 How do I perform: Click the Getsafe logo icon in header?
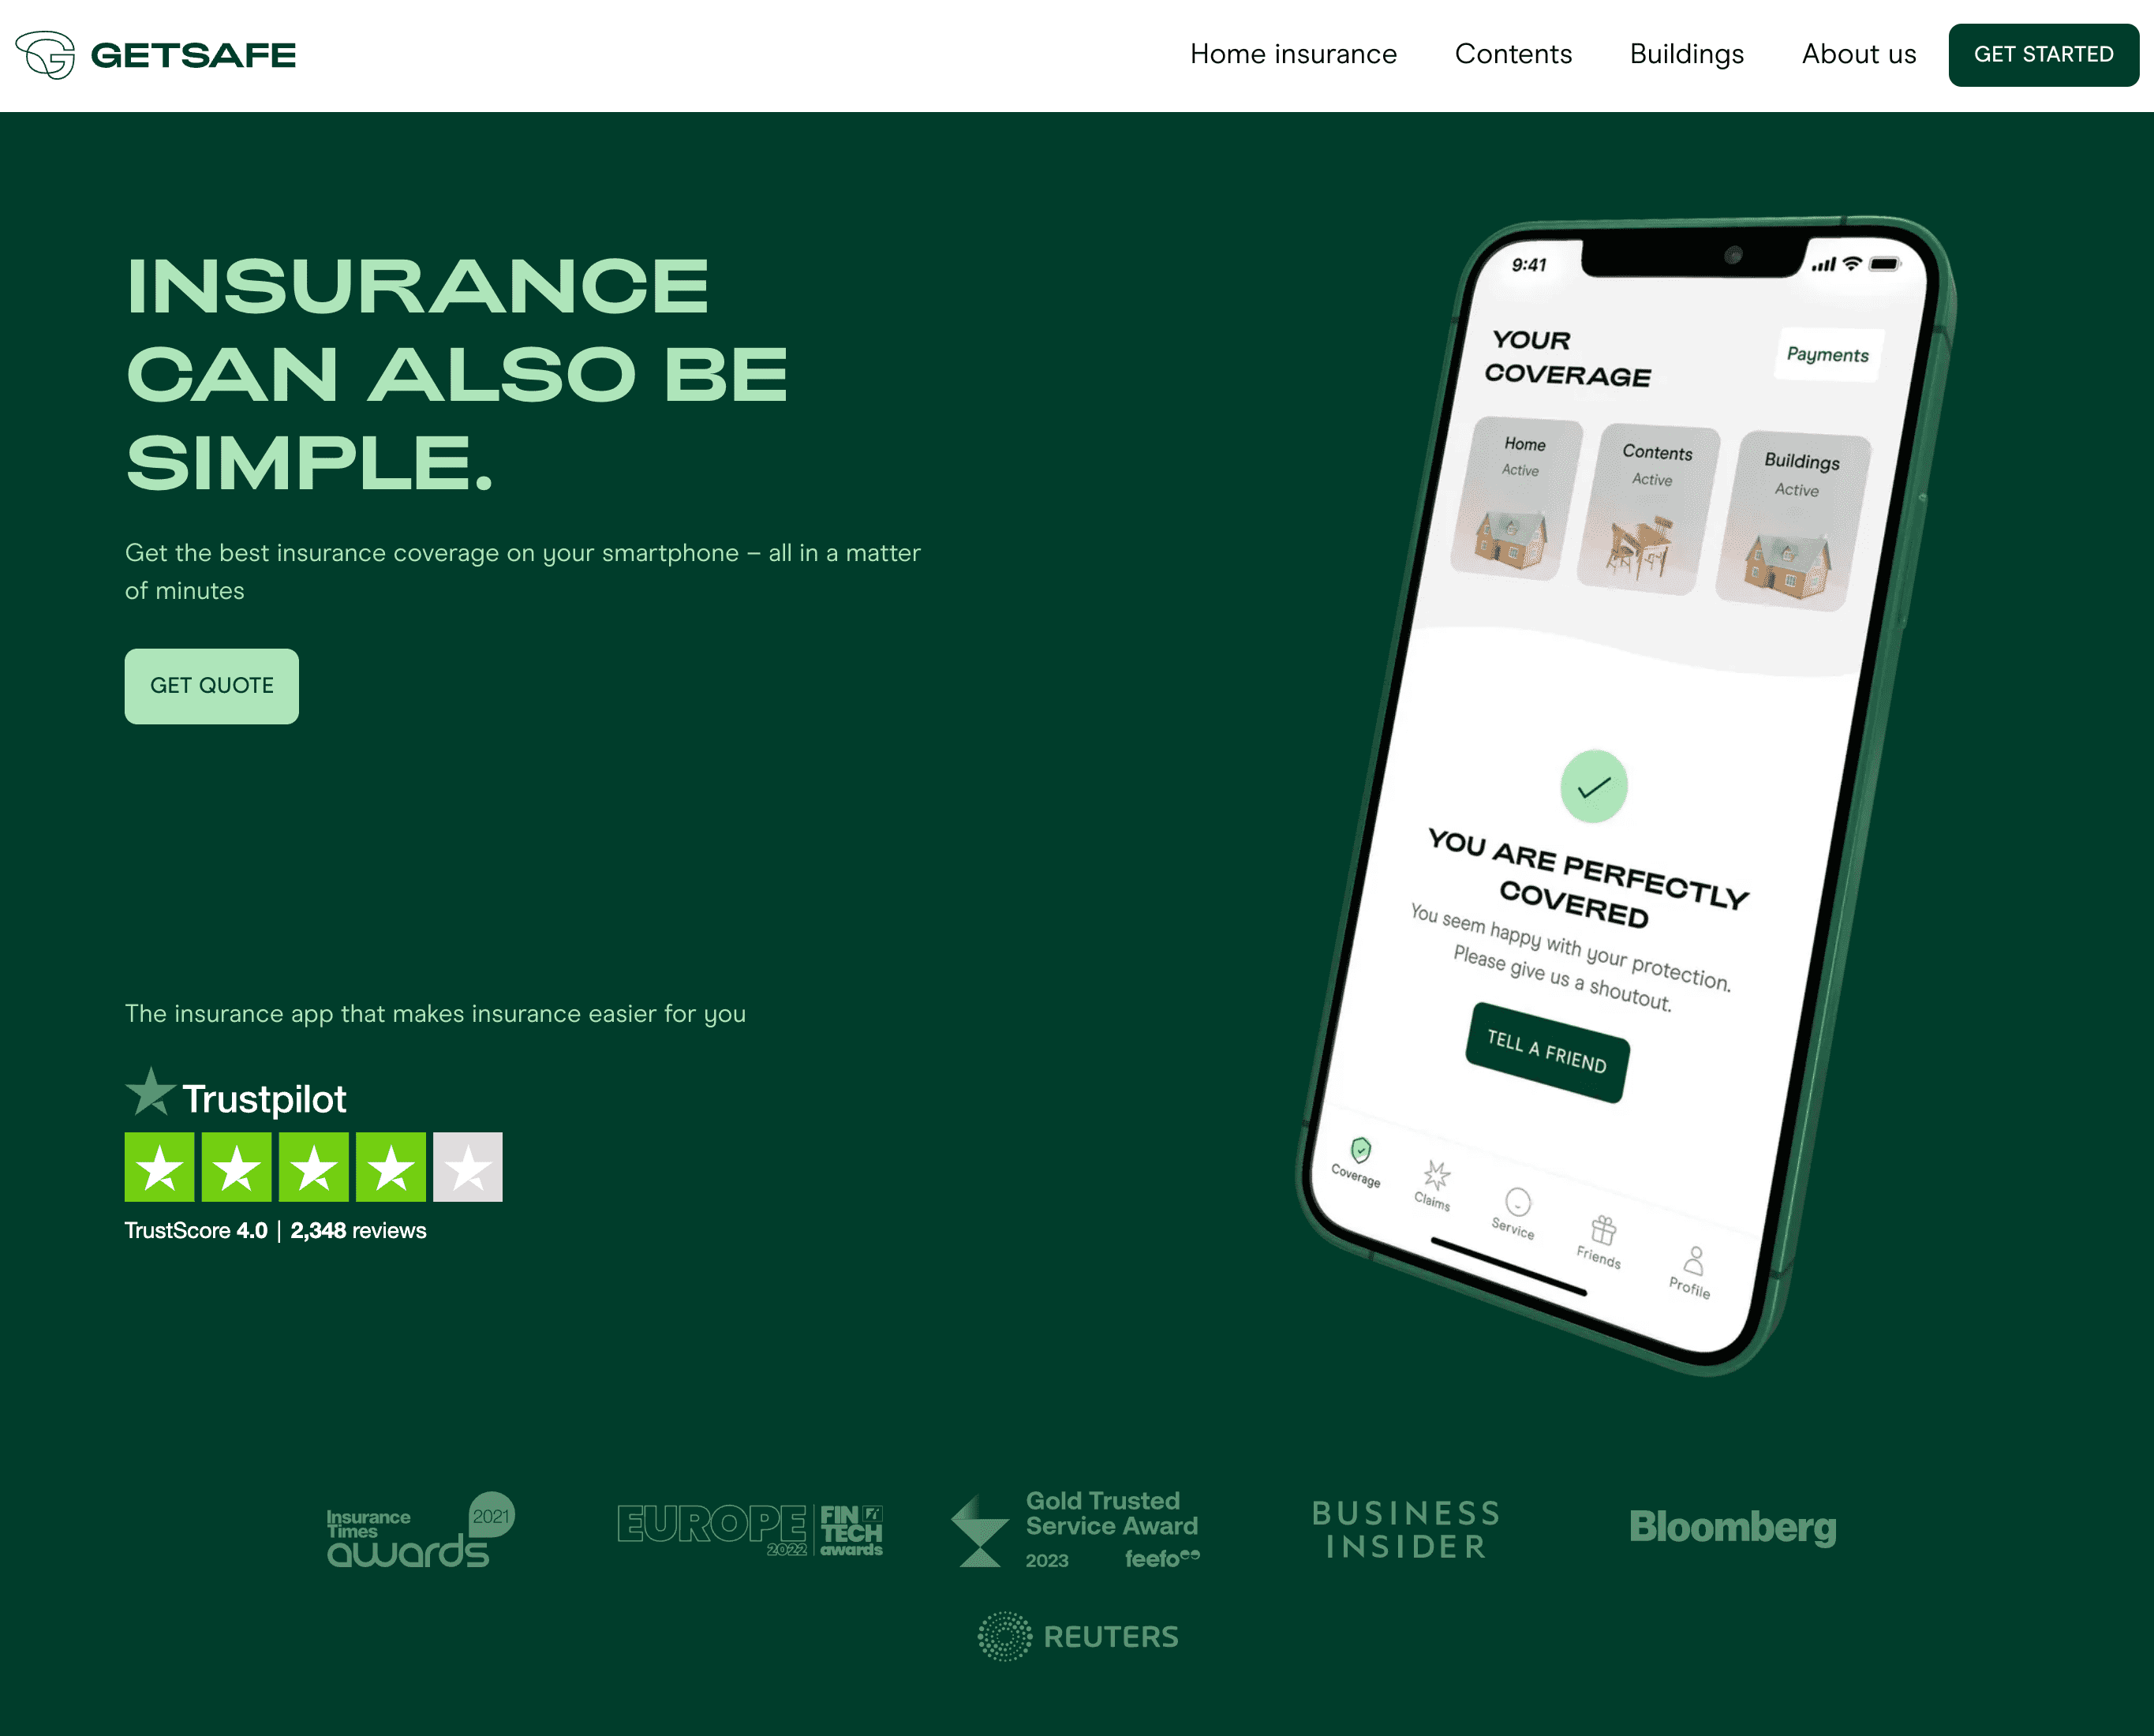(45, 55)
